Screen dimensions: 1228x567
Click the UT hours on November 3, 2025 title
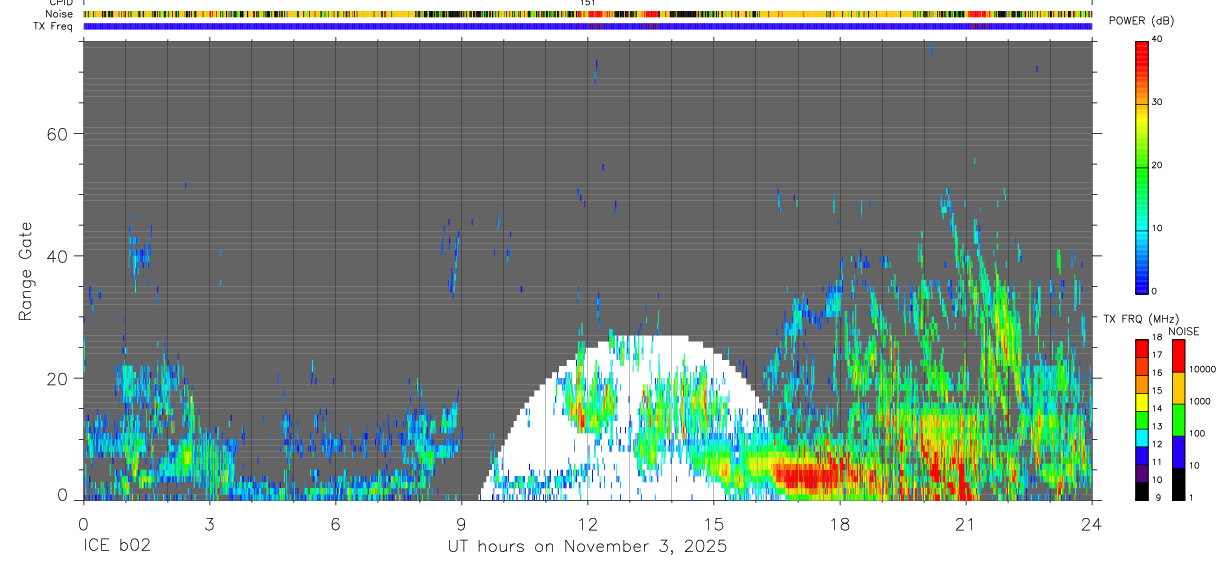pos(587,547)
